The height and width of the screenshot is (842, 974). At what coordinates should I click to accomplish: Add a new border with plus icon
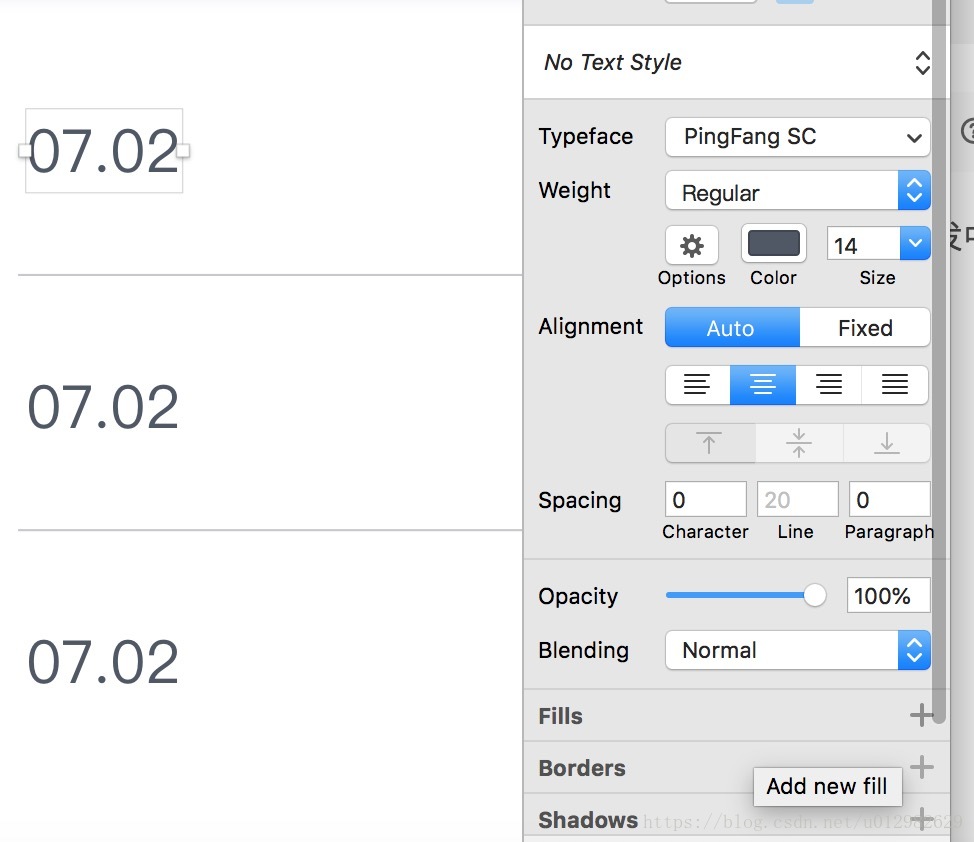[922, 767]
